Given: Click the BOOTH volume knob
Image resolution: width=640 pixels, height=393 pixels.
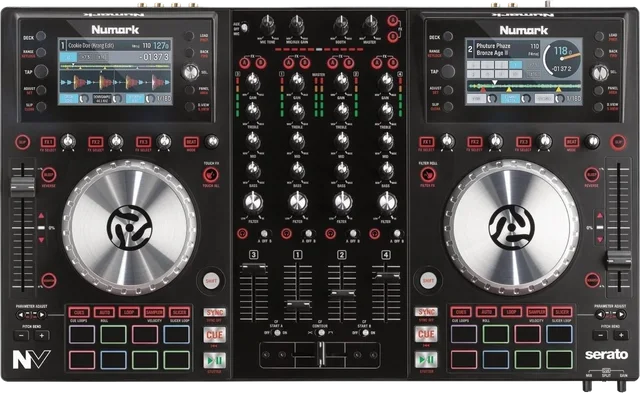Looking at the screenshot, I should coord(340,25).
